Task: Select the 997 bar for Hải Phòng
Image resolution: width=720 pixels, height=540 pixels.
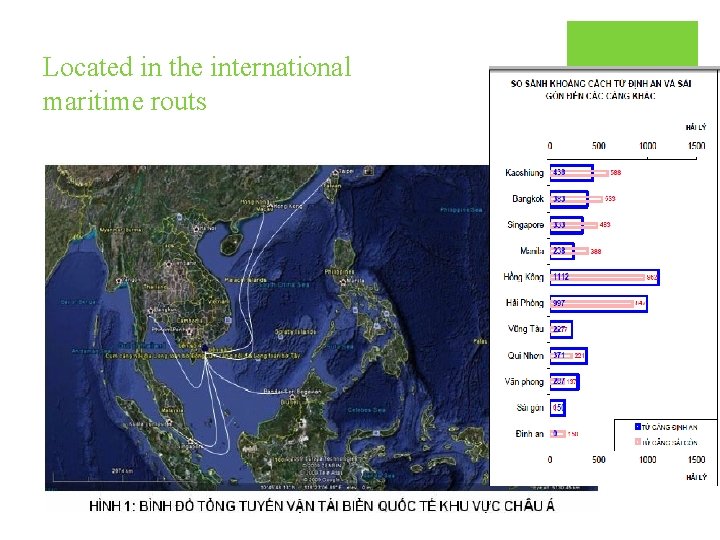Action: tap(599, 304)
